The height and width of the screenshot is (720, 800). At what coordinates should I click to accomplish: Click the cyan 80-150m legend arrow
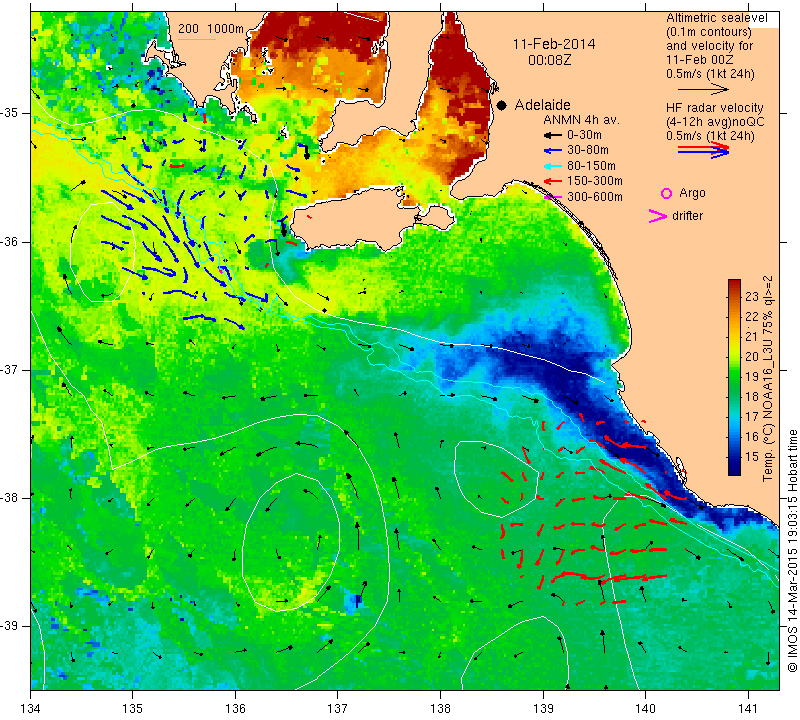pyautogui.click(x=552, y=166)
